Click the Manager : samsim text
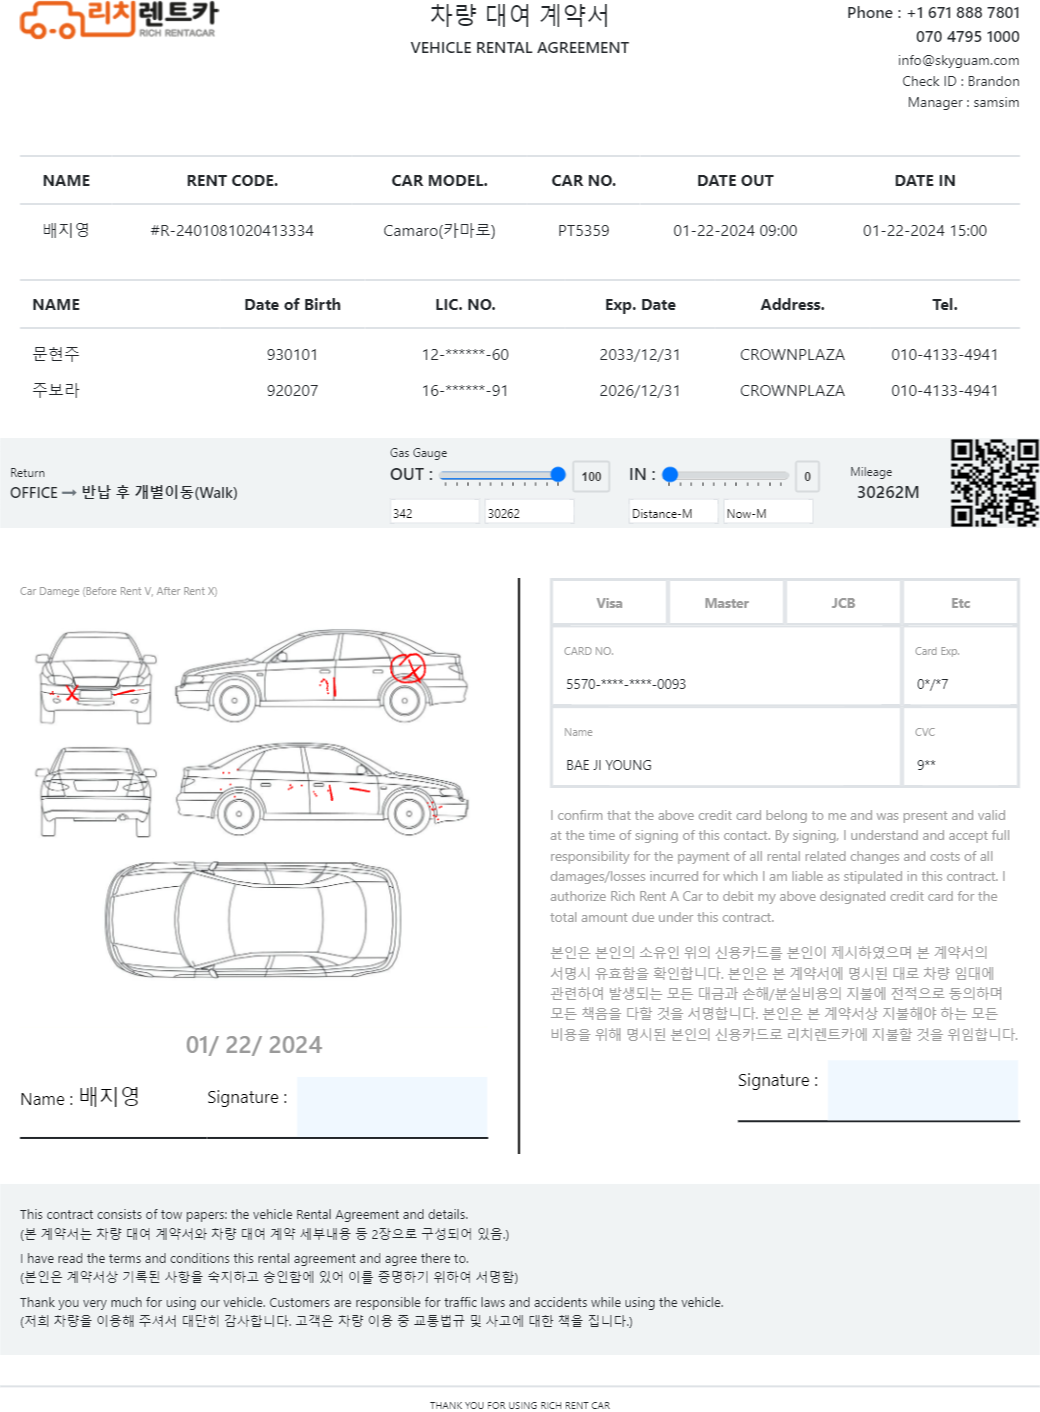Viewport: 1040px width, 1412px height. pos(963,103)
